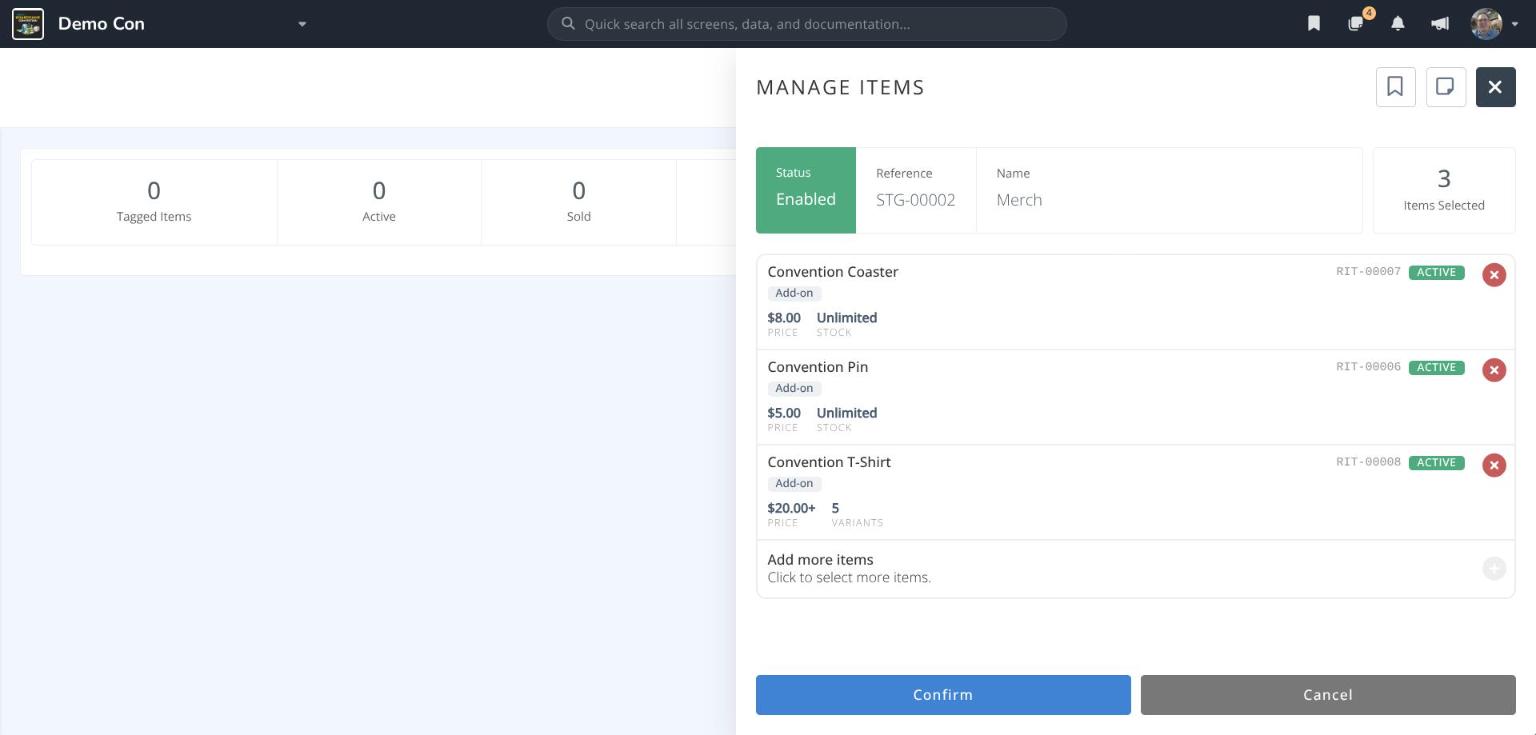Screen dimensions: 1536x735
Task: Click the Sold stat tile
Action: [579, 202]
